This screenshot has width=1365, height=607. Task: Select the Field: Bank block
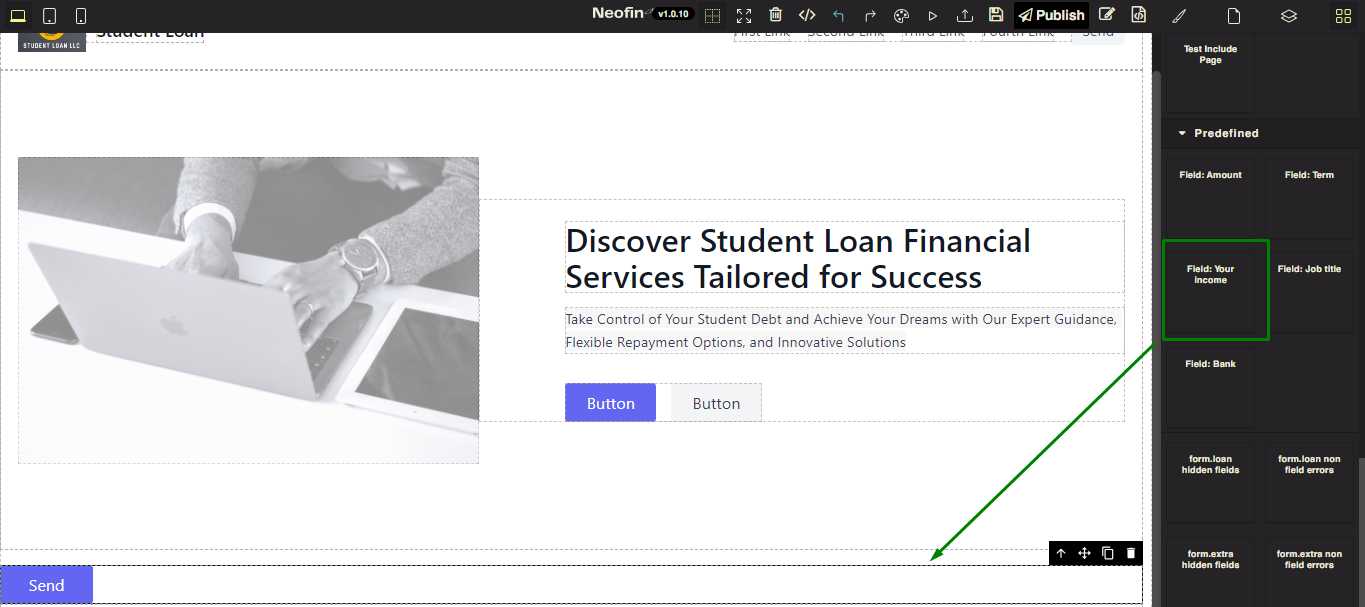[1210, 388]
